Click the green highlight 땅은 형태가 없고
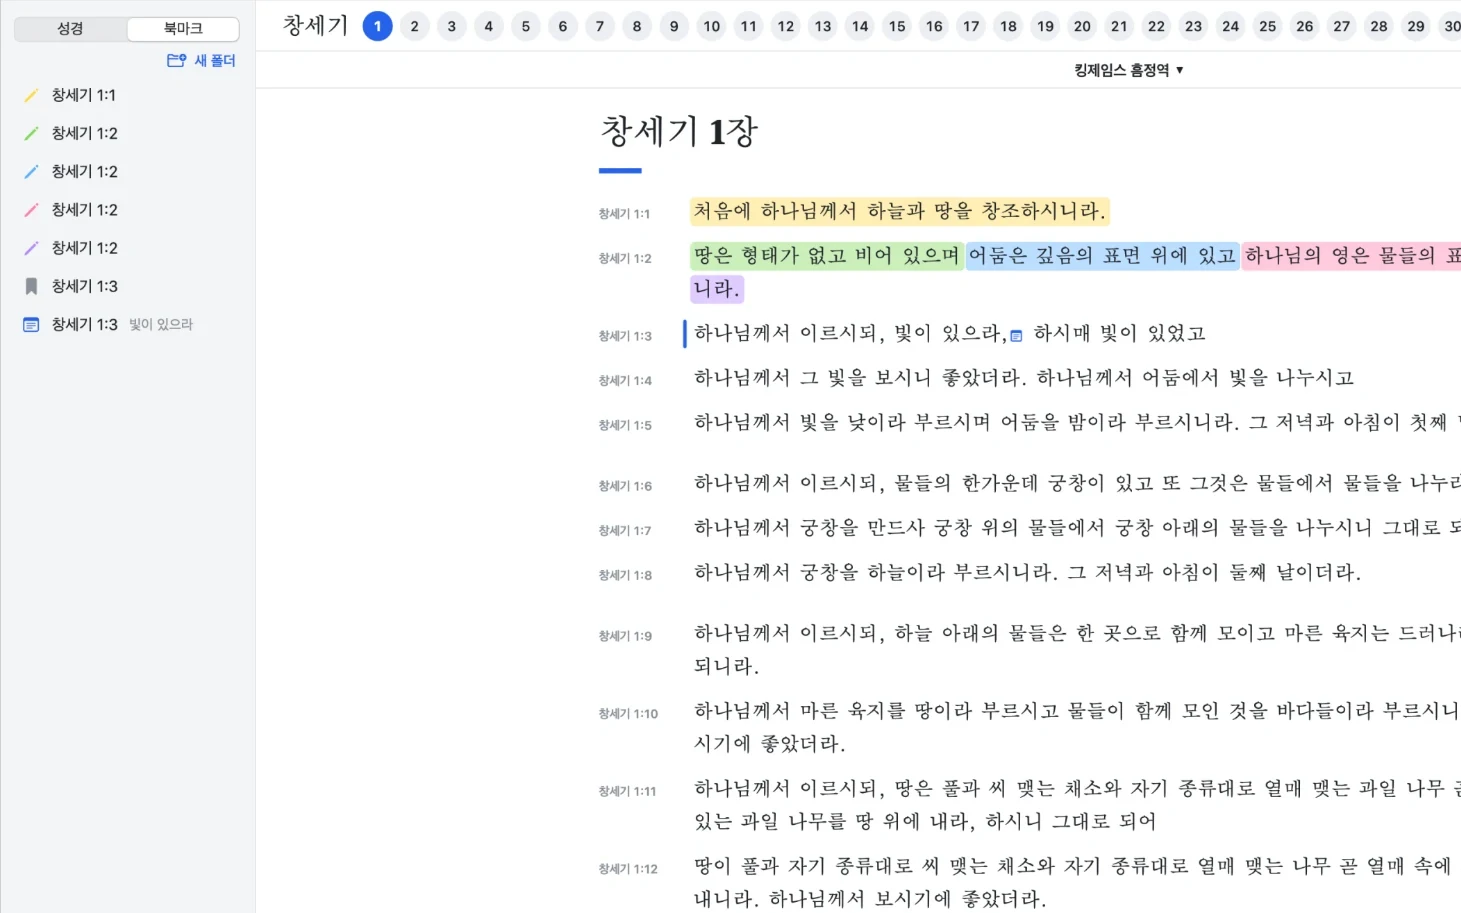 pos(826,256)
